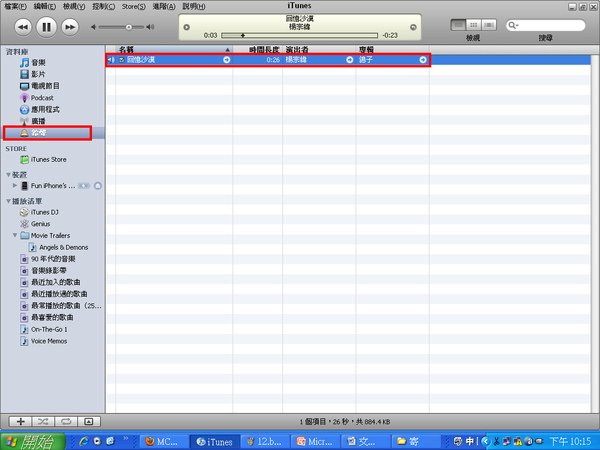Open the 控制(C) menu
Screen dimensions: 600x450
point(103,7)
